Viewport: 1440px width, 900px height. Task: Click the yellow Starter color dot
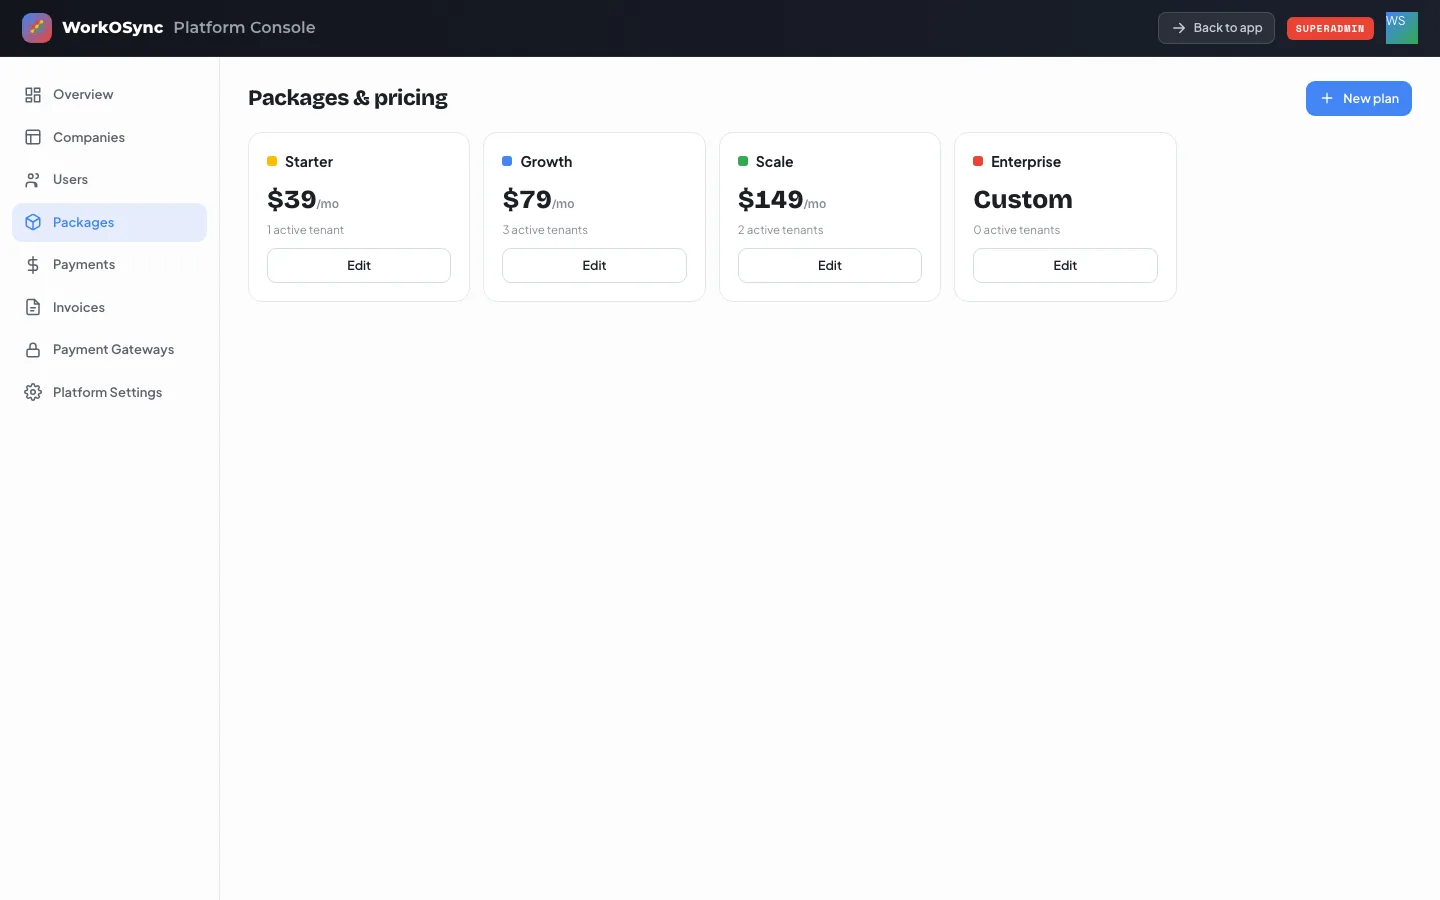(272, 161)
